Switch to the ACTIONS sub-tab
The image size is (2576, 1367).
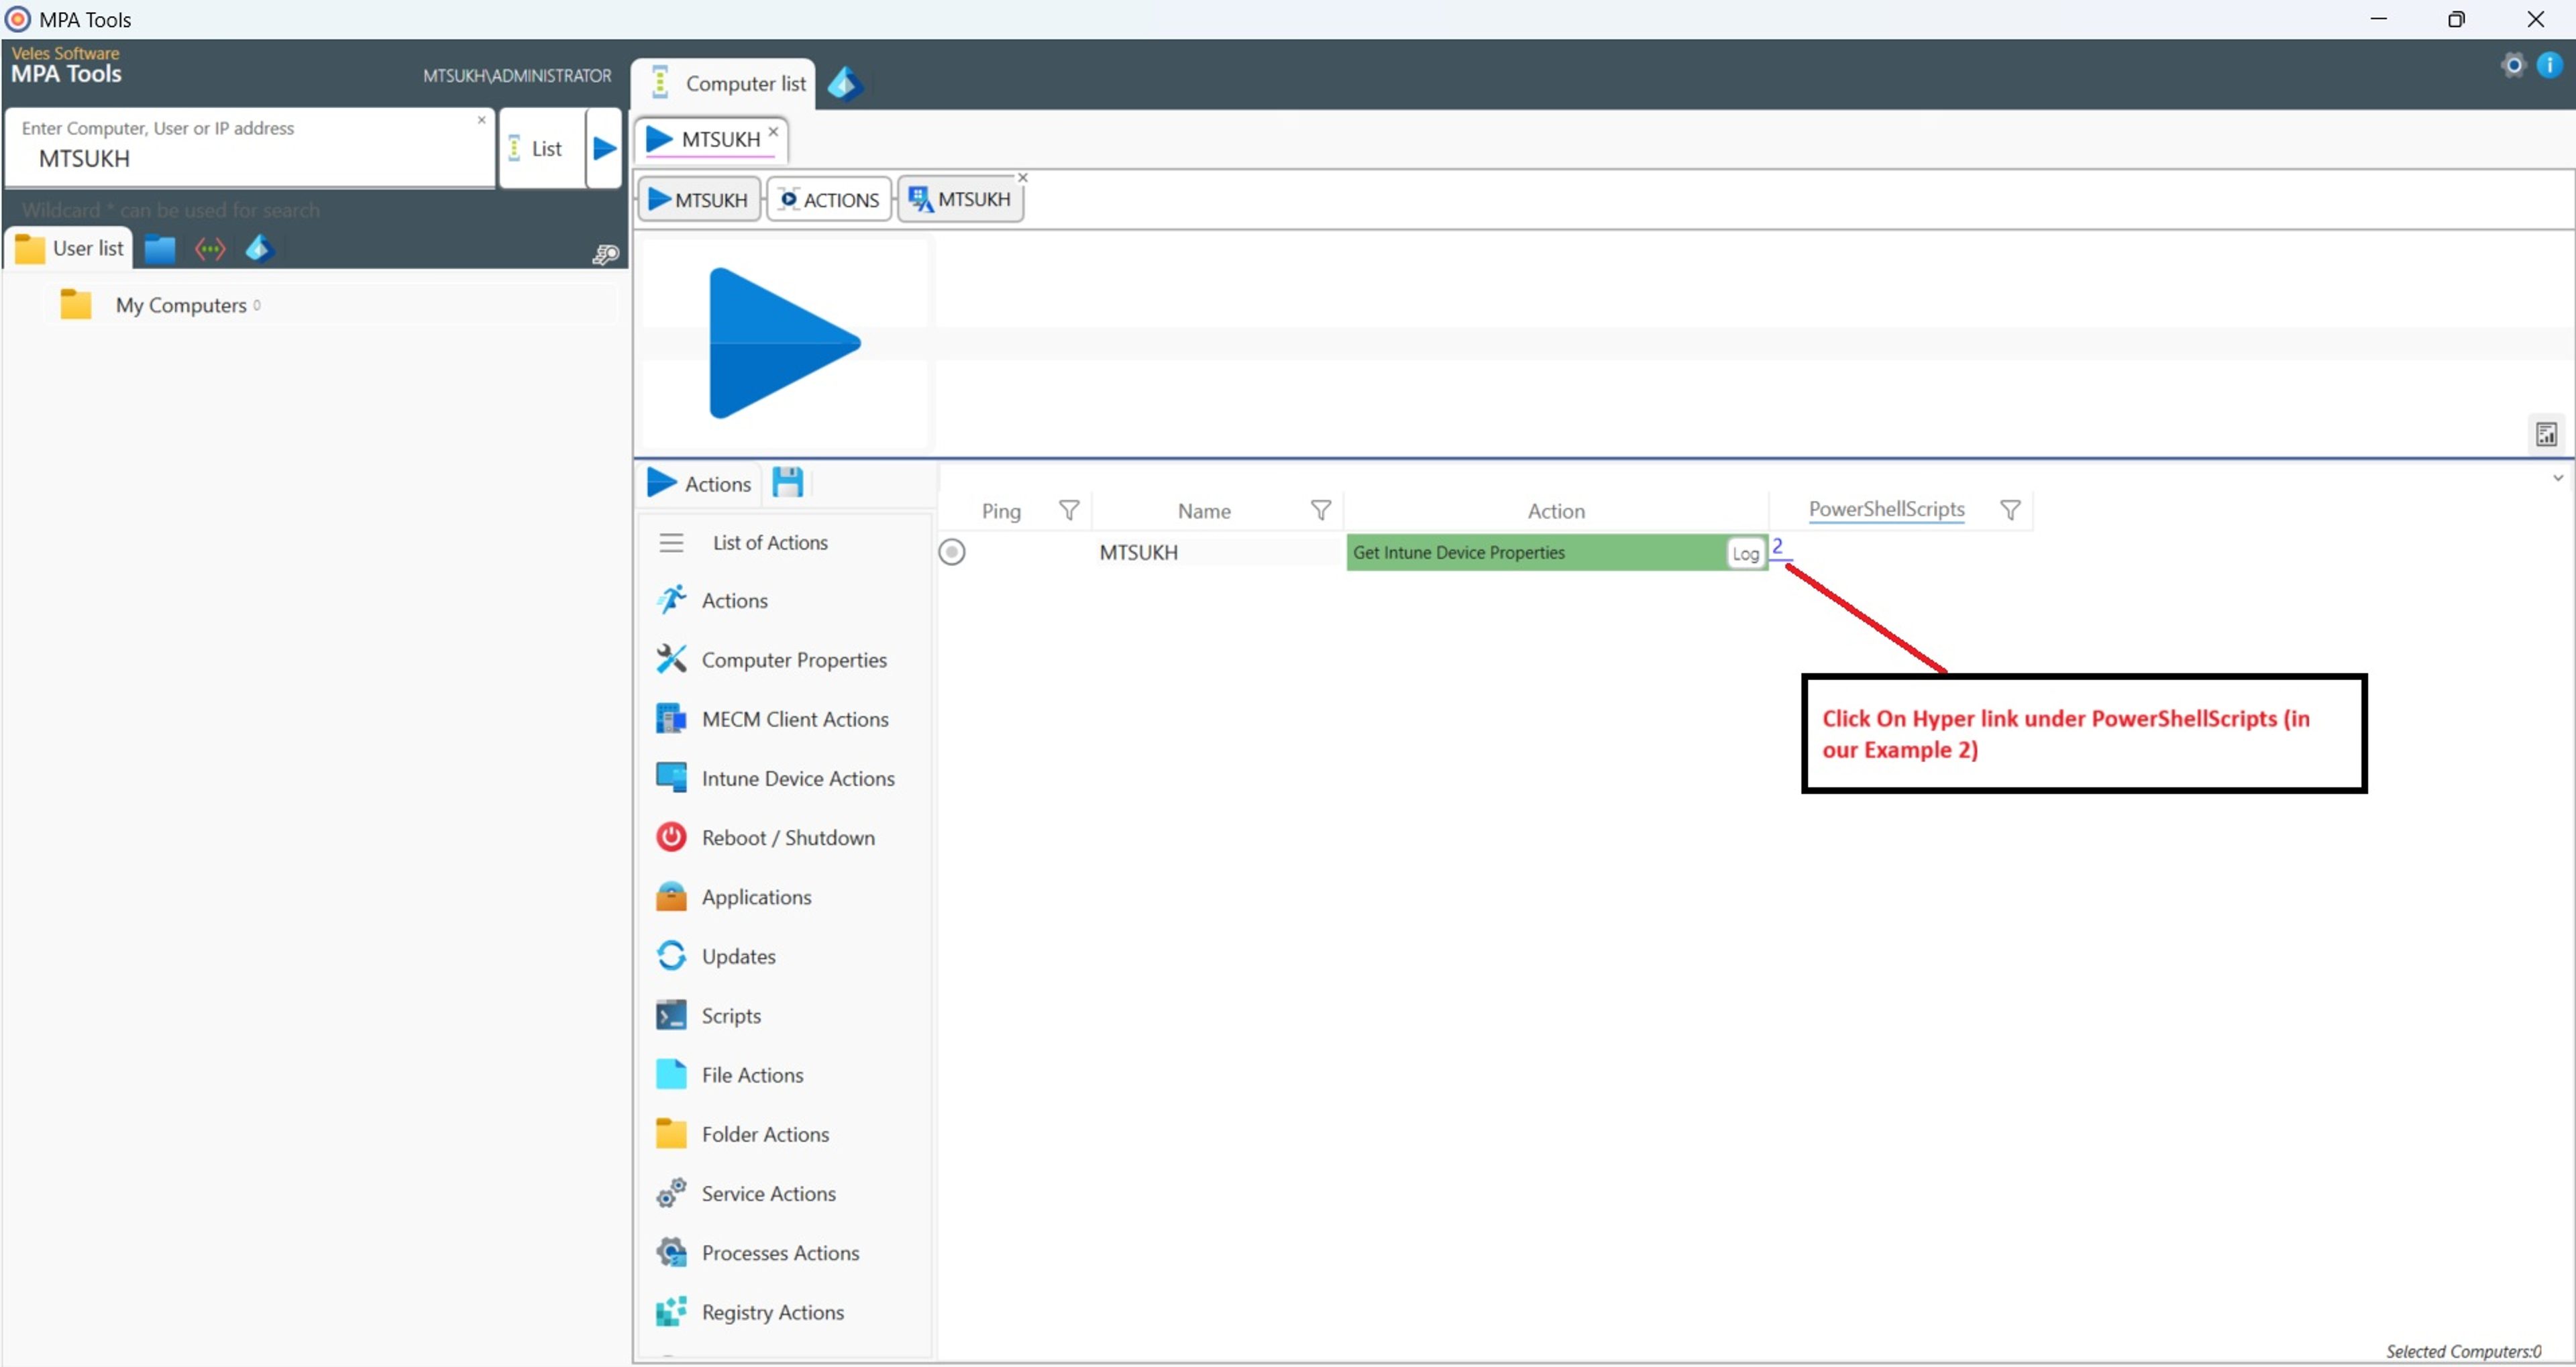point(829,200)
